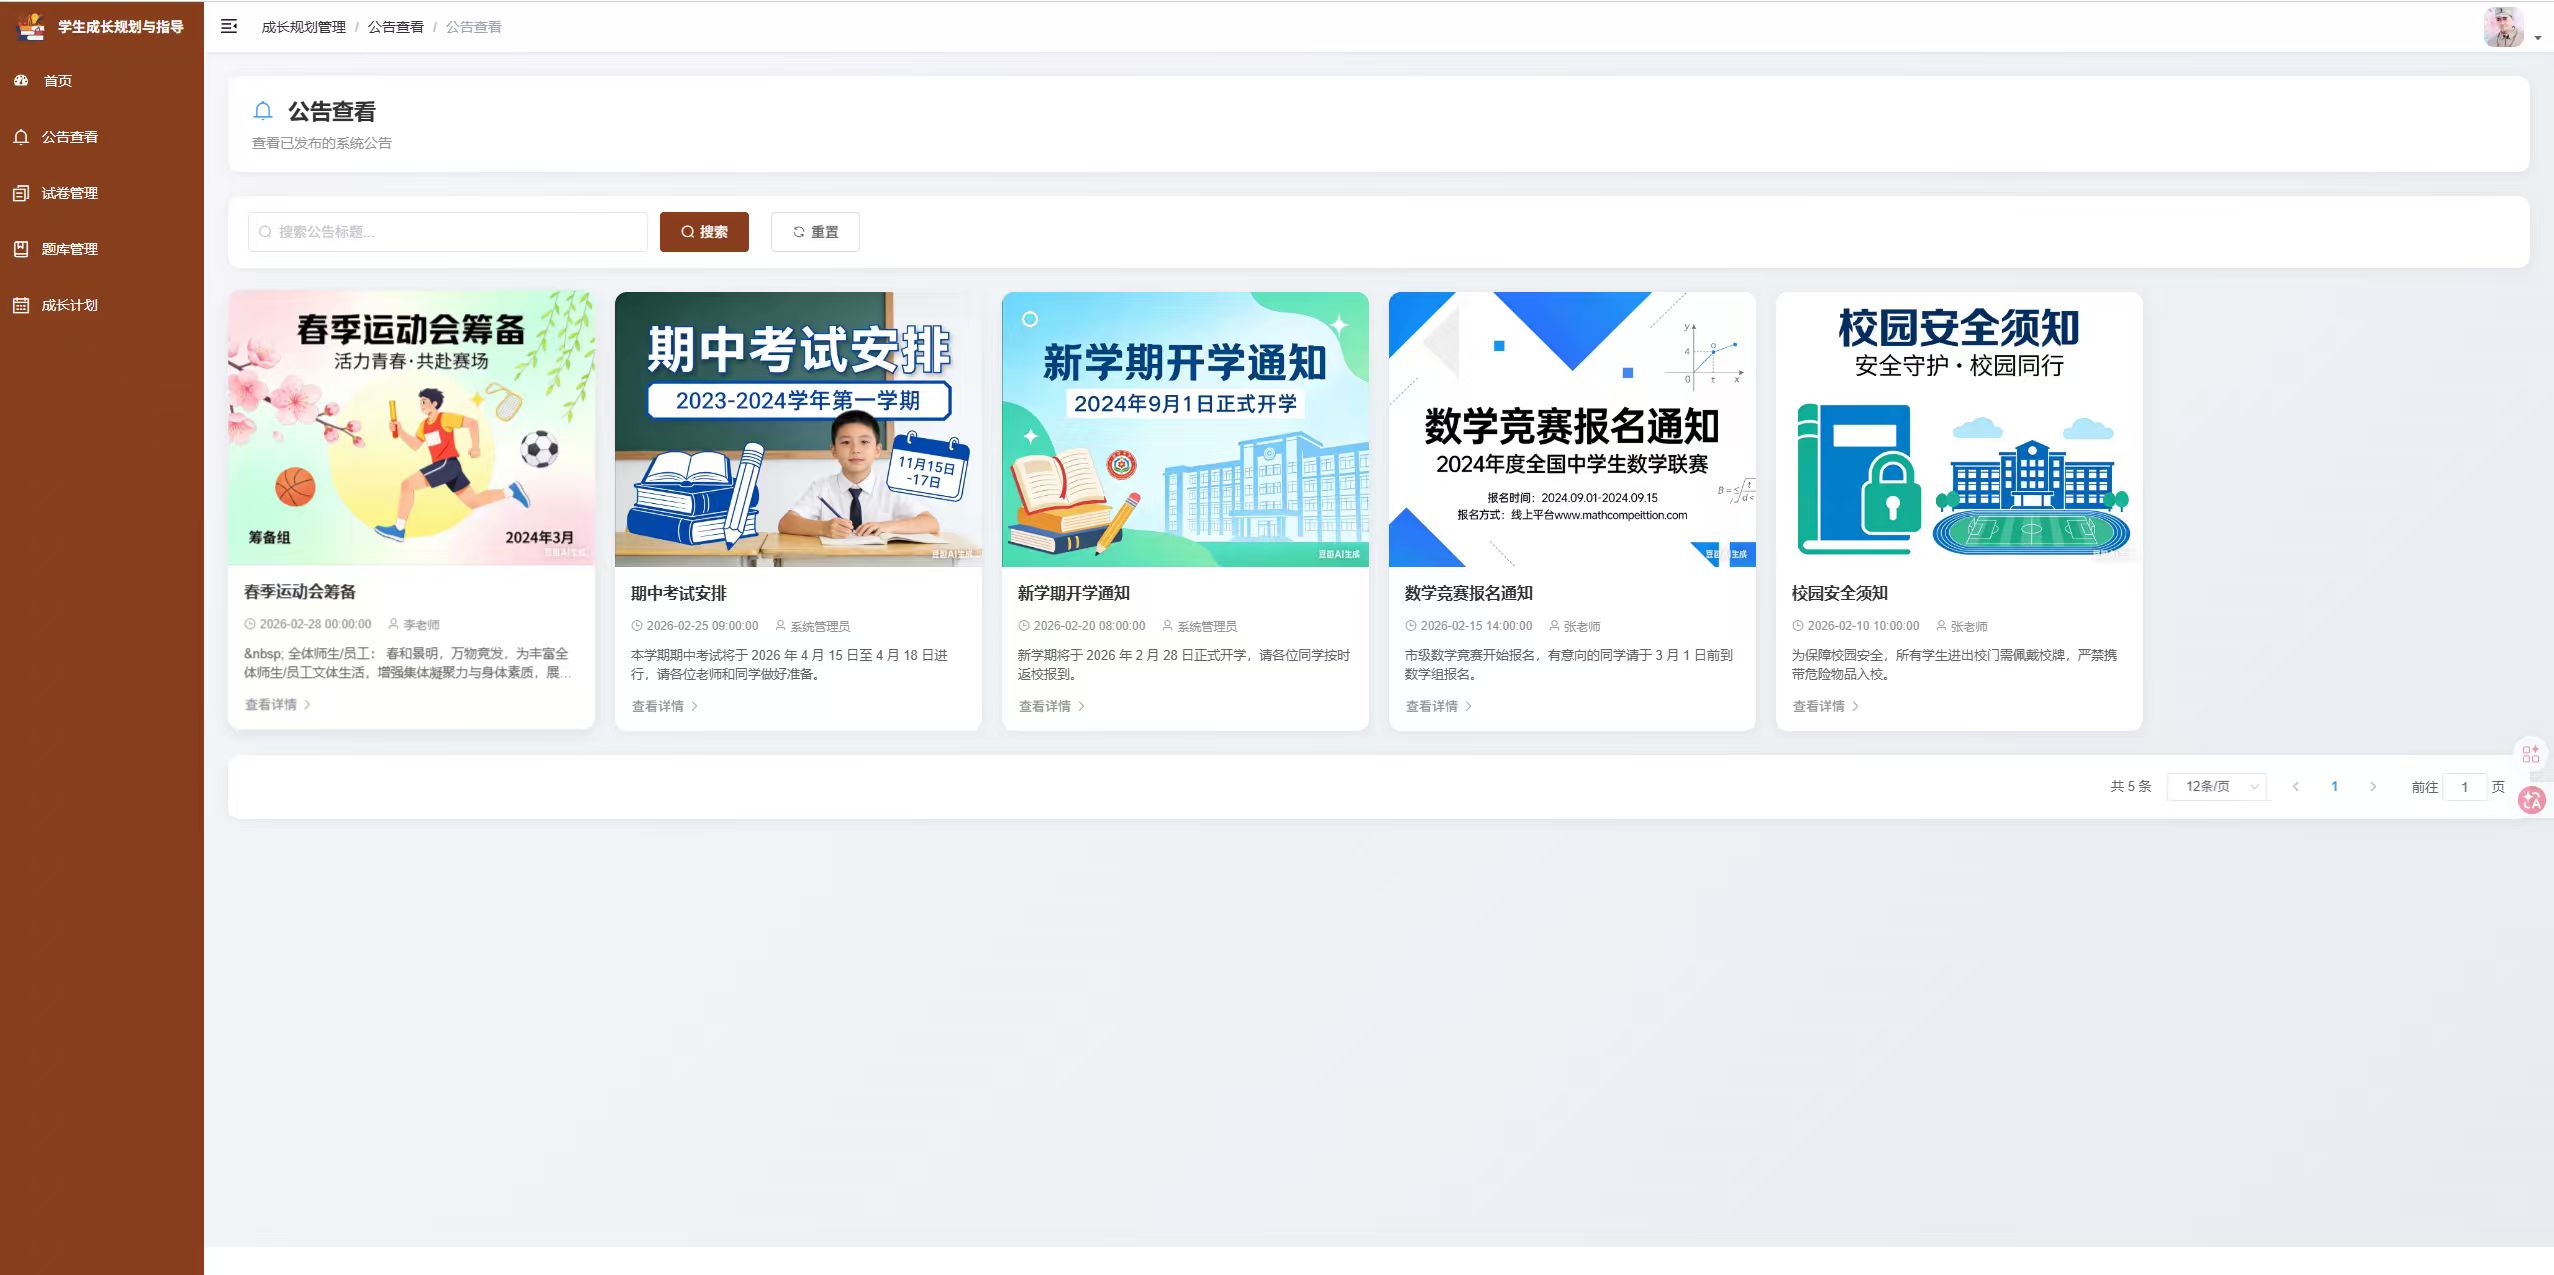
Task: Click the bell icon beside 公告查看 in sidebar
Action: pyautogui.click(x=21, y=137)
